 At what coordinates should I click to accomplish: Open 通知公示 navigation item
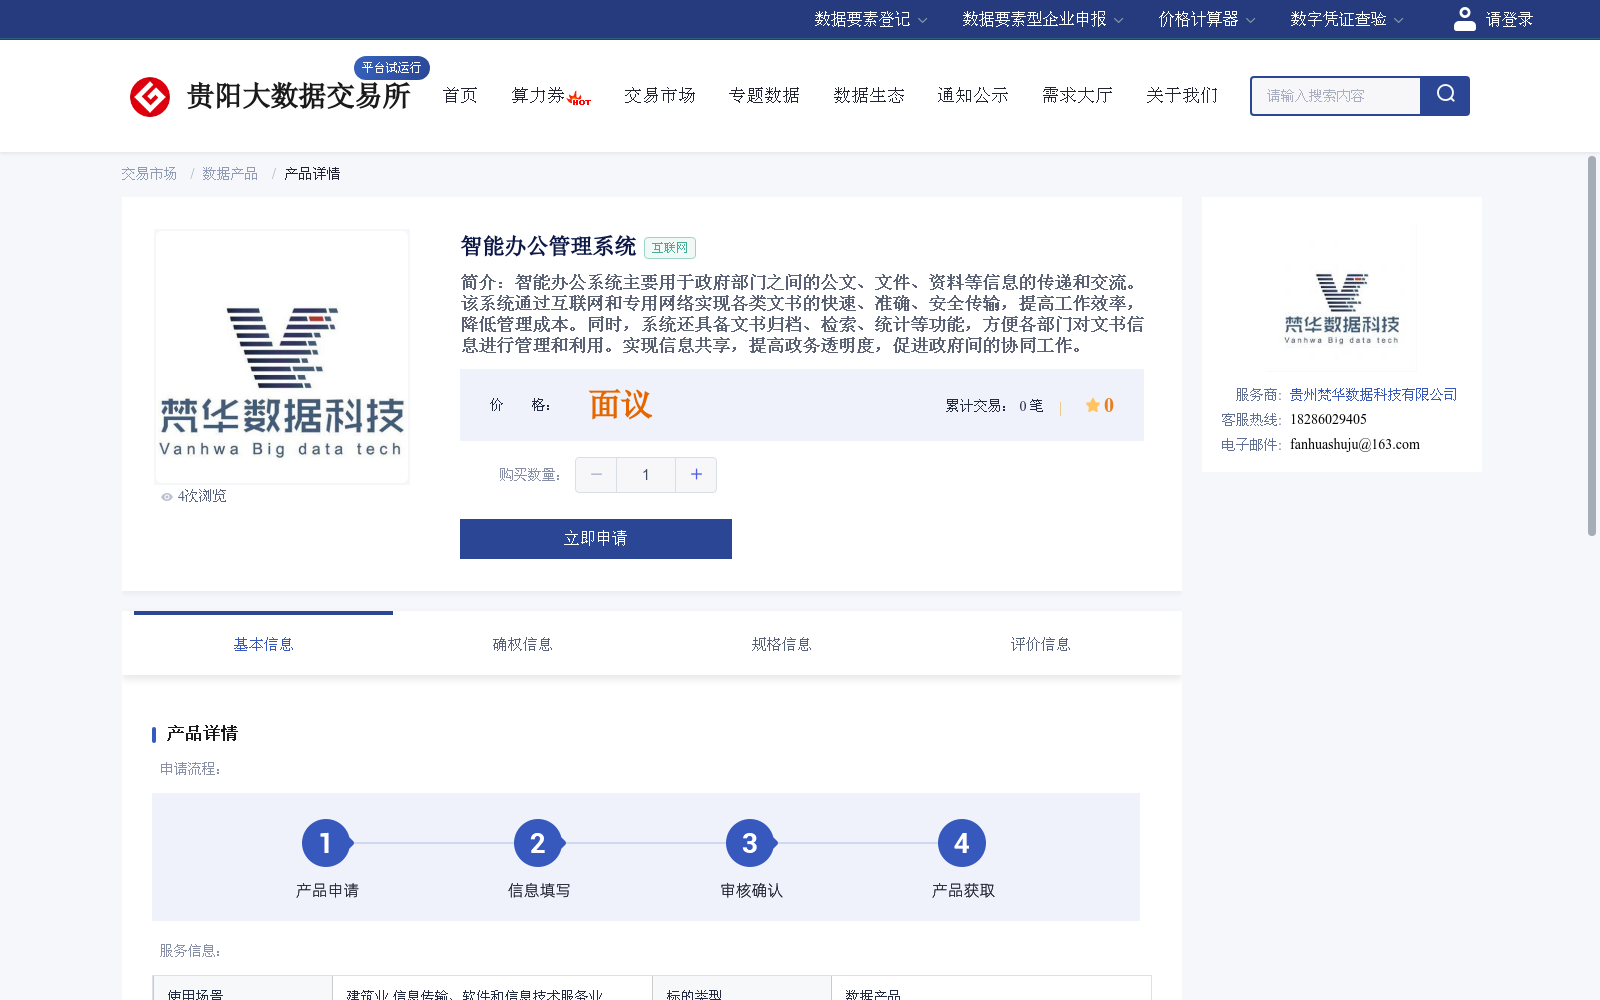973,95
